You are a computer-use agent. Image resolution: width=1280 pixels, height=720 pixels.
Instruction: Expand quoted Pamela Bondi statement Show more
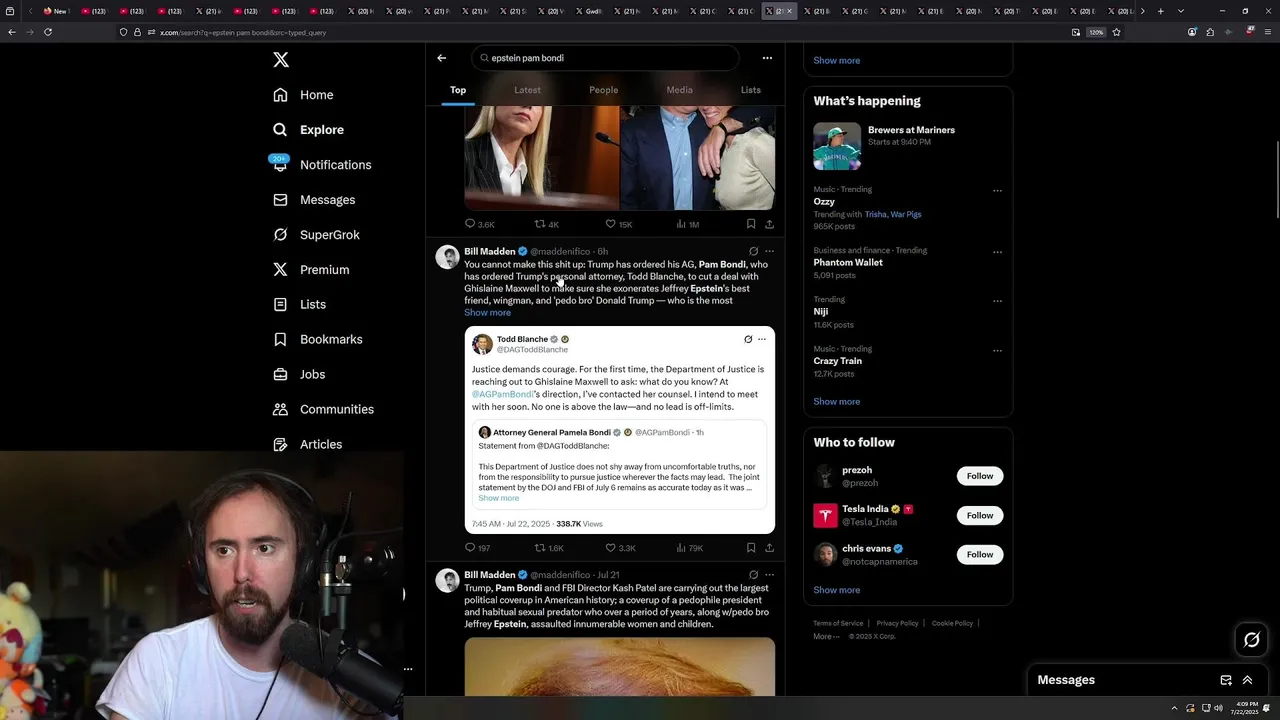click(498, 498)
